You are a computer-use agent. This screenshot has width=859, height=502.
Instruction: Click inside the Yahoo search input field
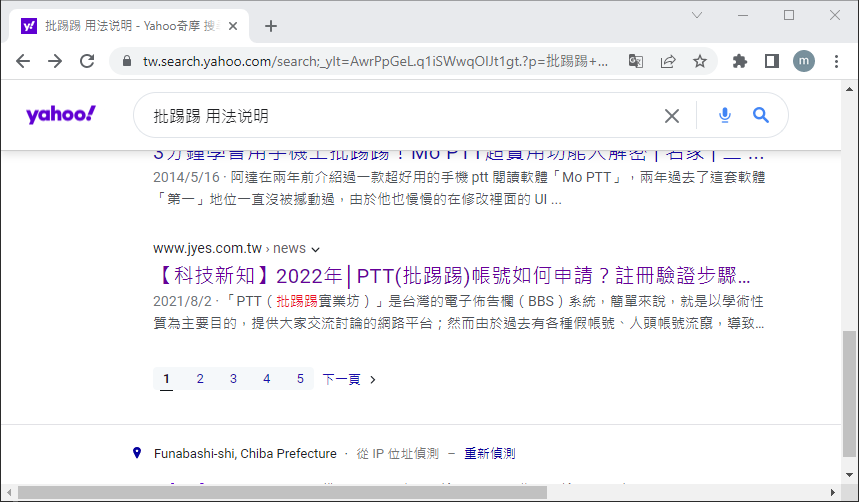point(405,116)
